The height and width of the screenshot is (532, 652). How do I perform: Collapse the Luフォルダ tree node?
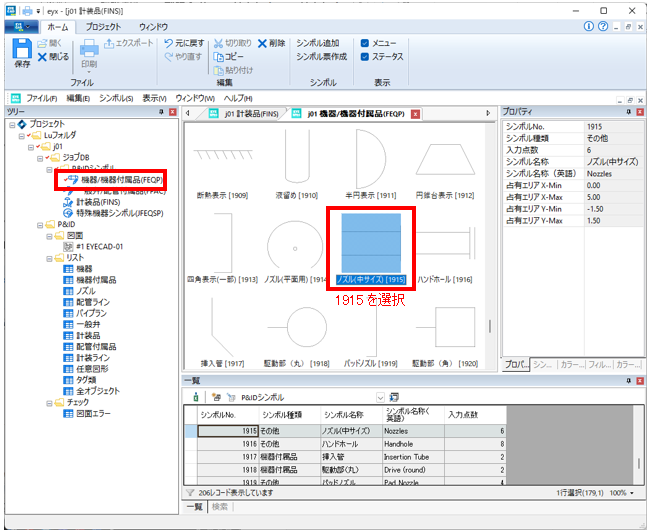(21, 136)
